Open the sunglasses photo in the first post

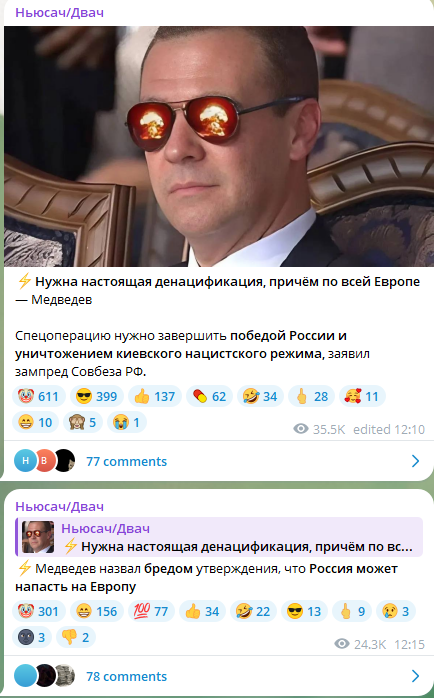(x=219, y=146)
